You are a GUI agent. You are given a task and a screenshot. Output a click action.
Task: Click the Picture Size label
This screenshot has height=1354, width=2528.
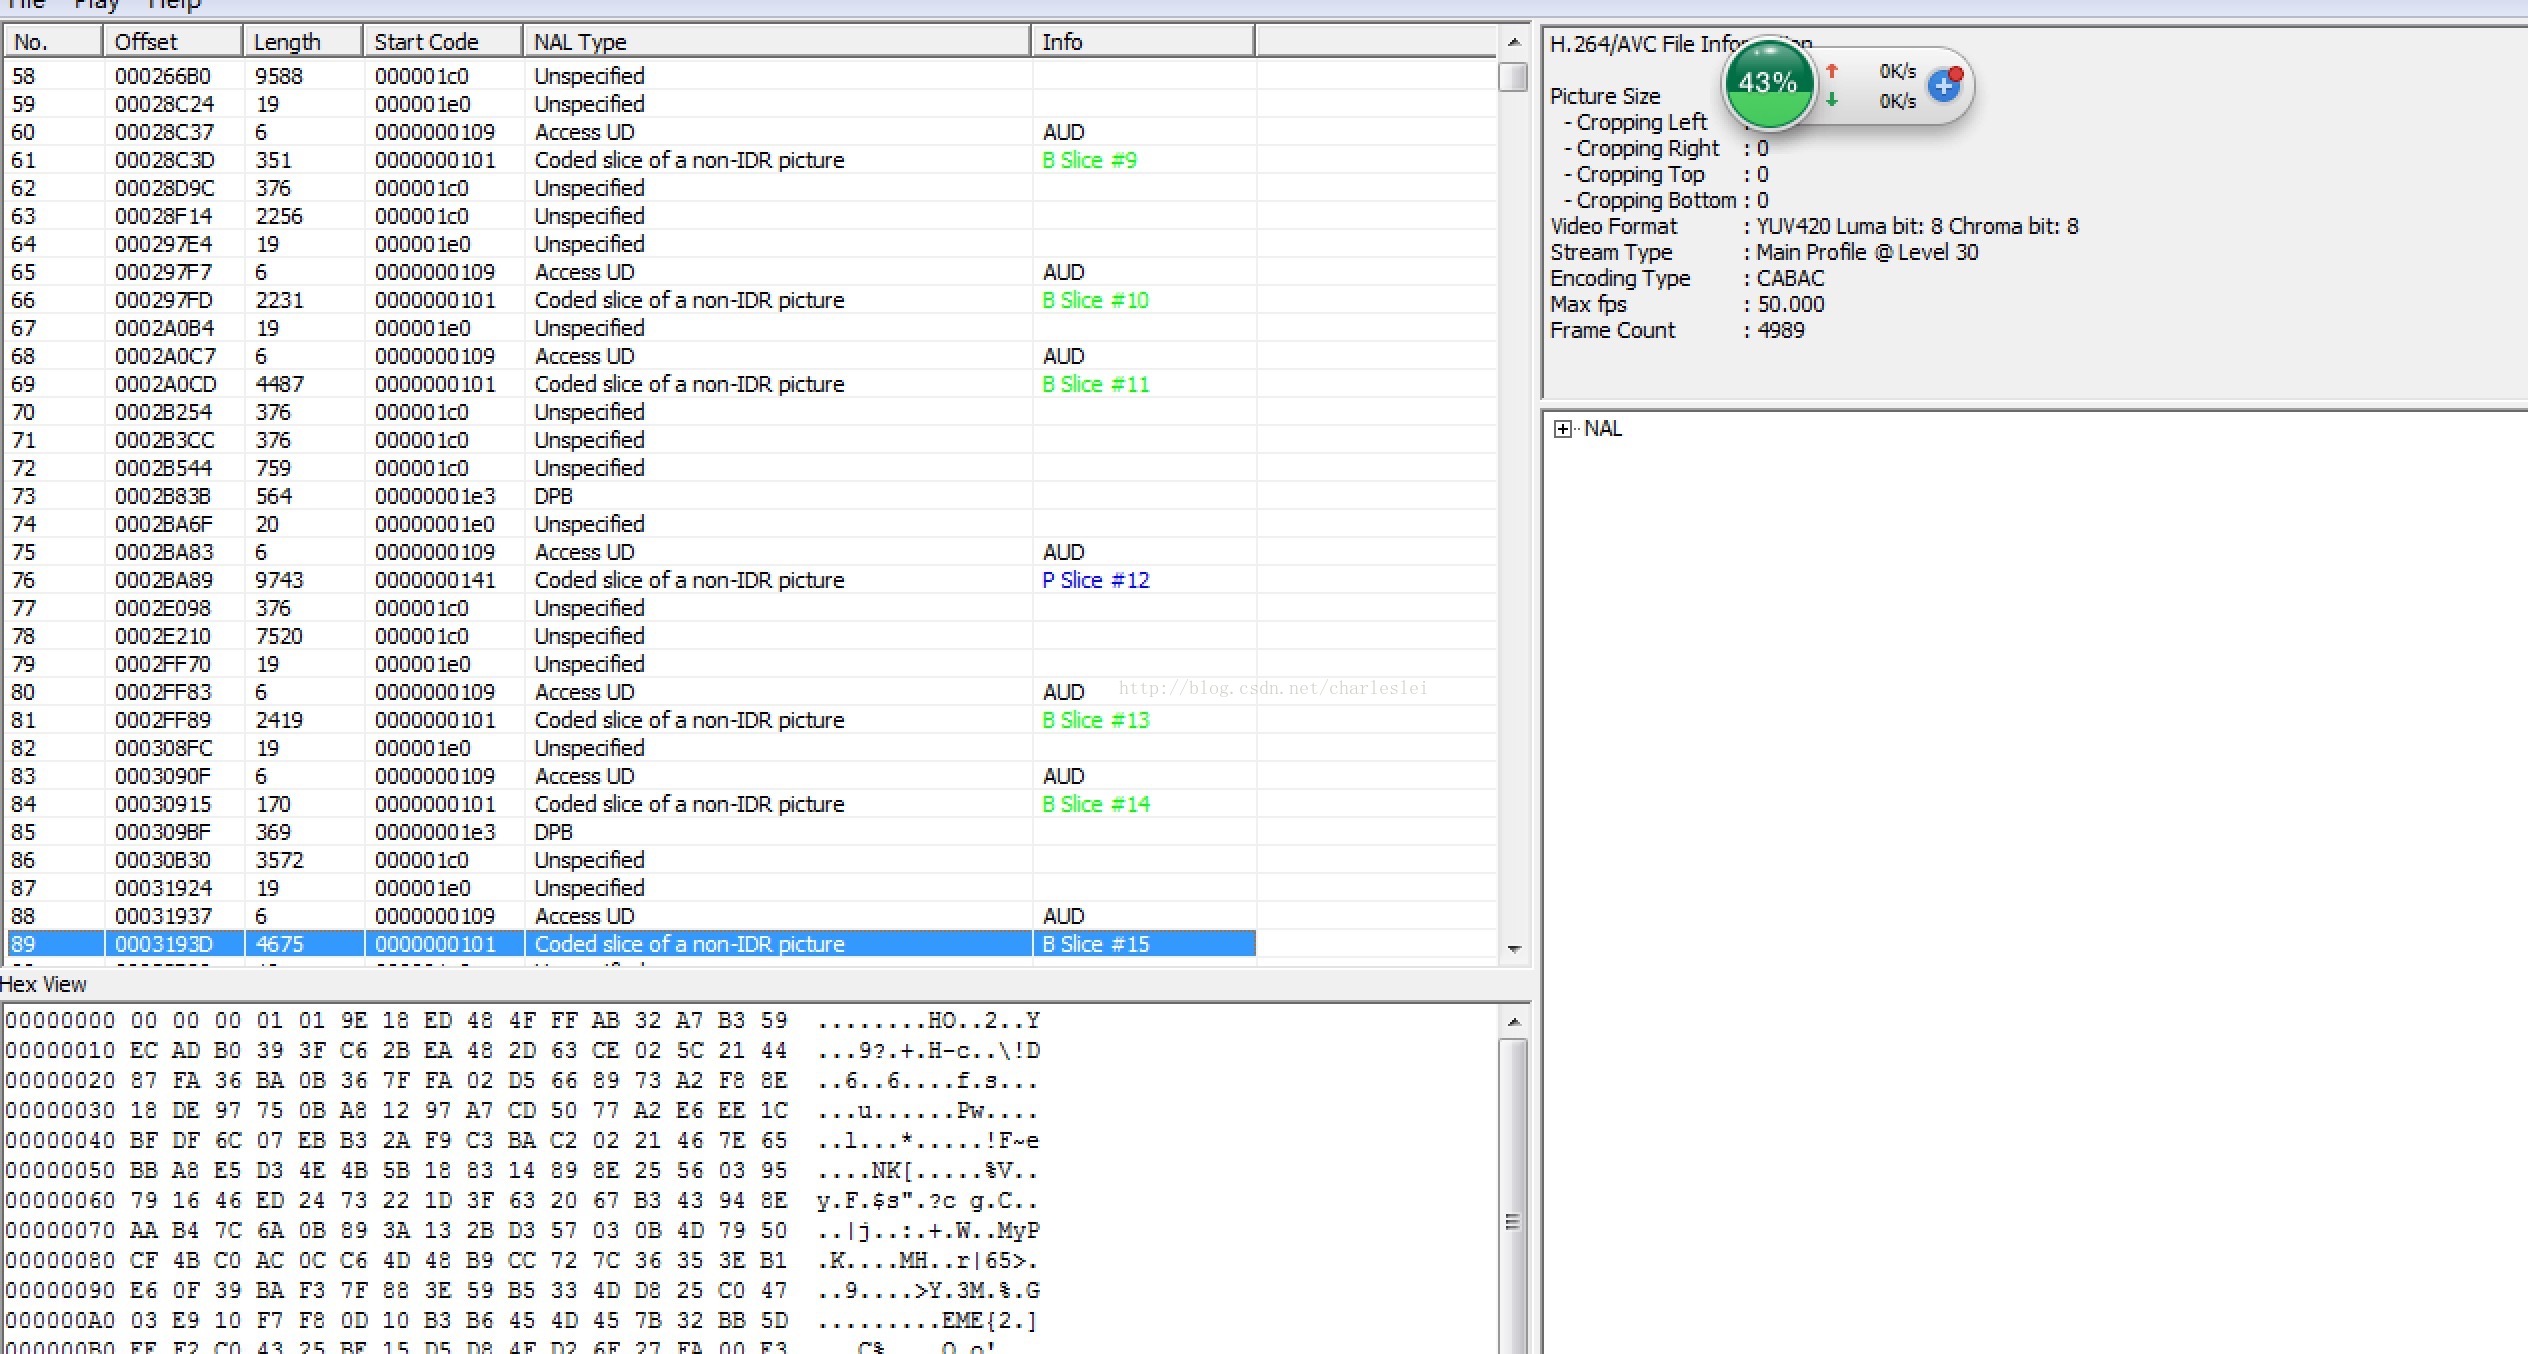[x=1605, y=96]
